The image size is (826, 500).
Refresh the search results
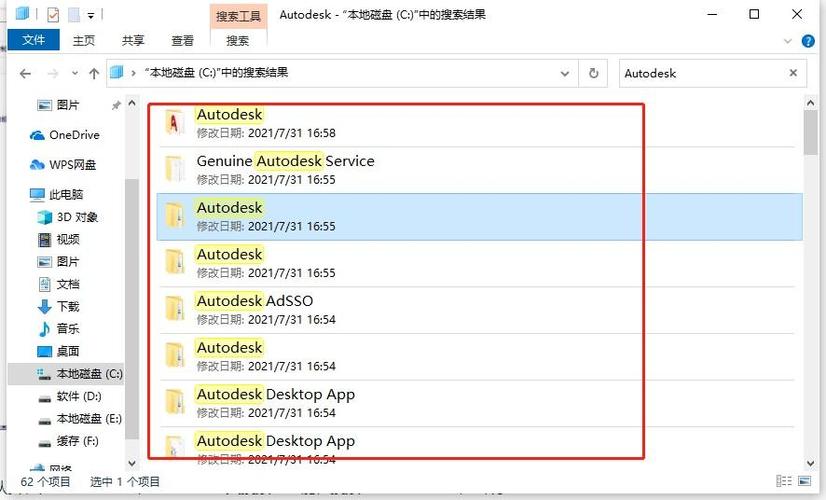594,73
